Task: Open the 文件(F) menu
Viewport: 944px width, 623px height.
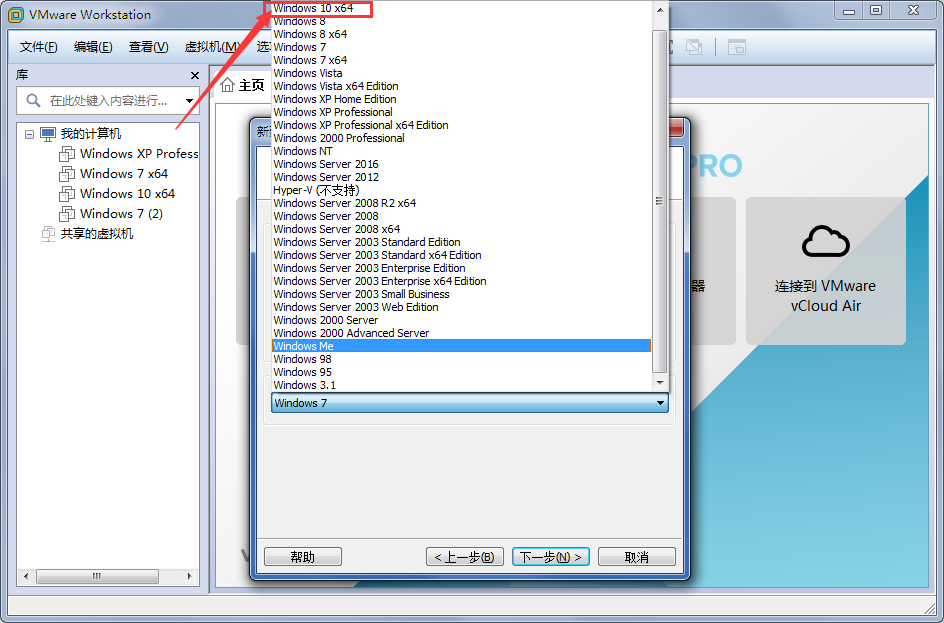Action: tap(39, 47)
